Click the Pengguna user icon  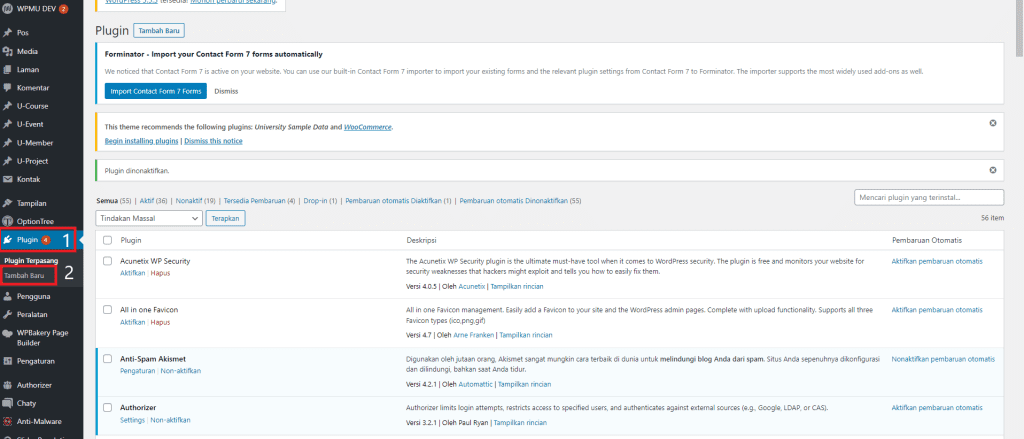[x=7, y=296]
